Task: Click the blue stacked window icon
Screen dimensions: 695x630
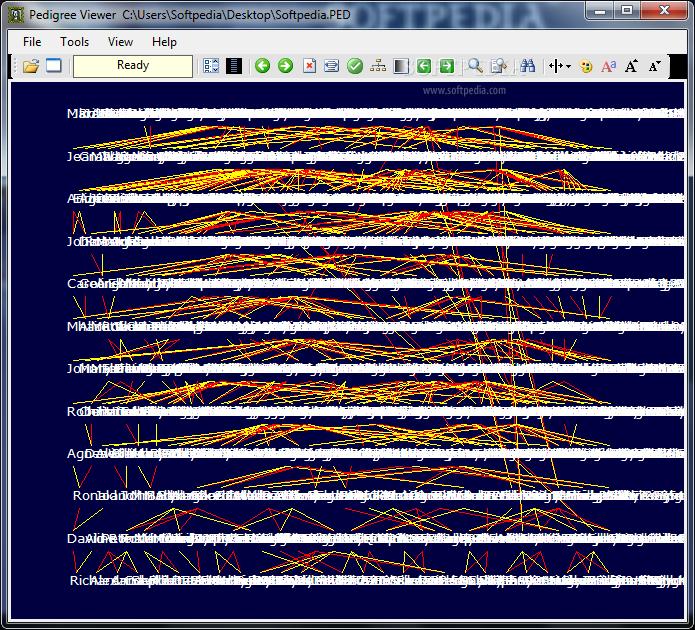Action: coord(332,66)
